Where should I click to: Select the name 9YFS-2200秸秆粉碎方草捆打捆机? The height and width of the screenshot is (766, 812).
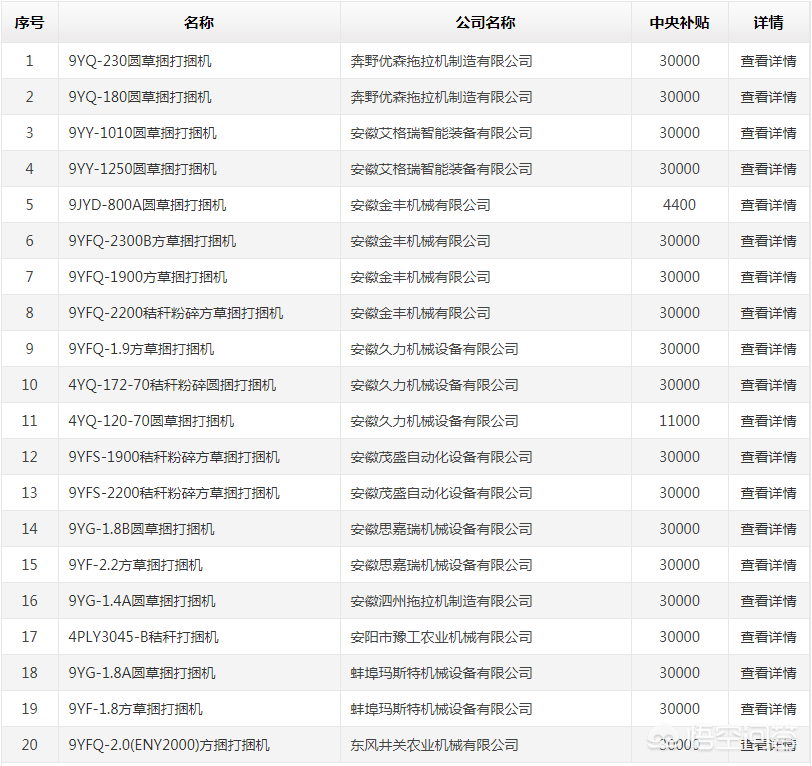pyautogui.click(x=174, y=493)
